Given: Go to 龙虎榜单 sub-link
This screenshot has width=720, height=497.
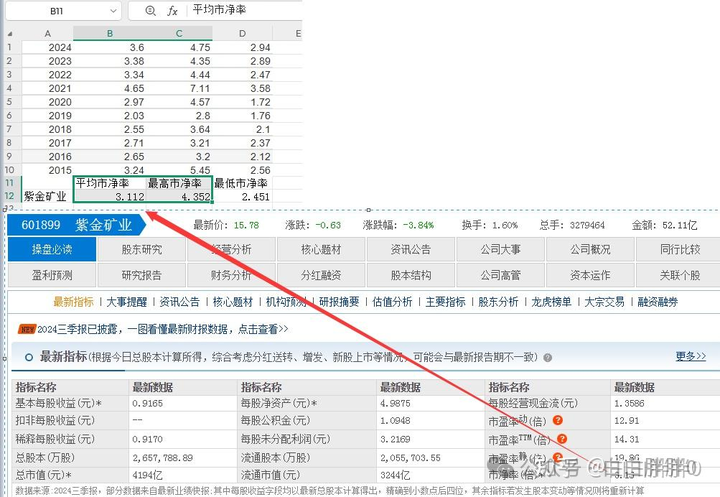Looking at the screenshot, I should [551, 302].
